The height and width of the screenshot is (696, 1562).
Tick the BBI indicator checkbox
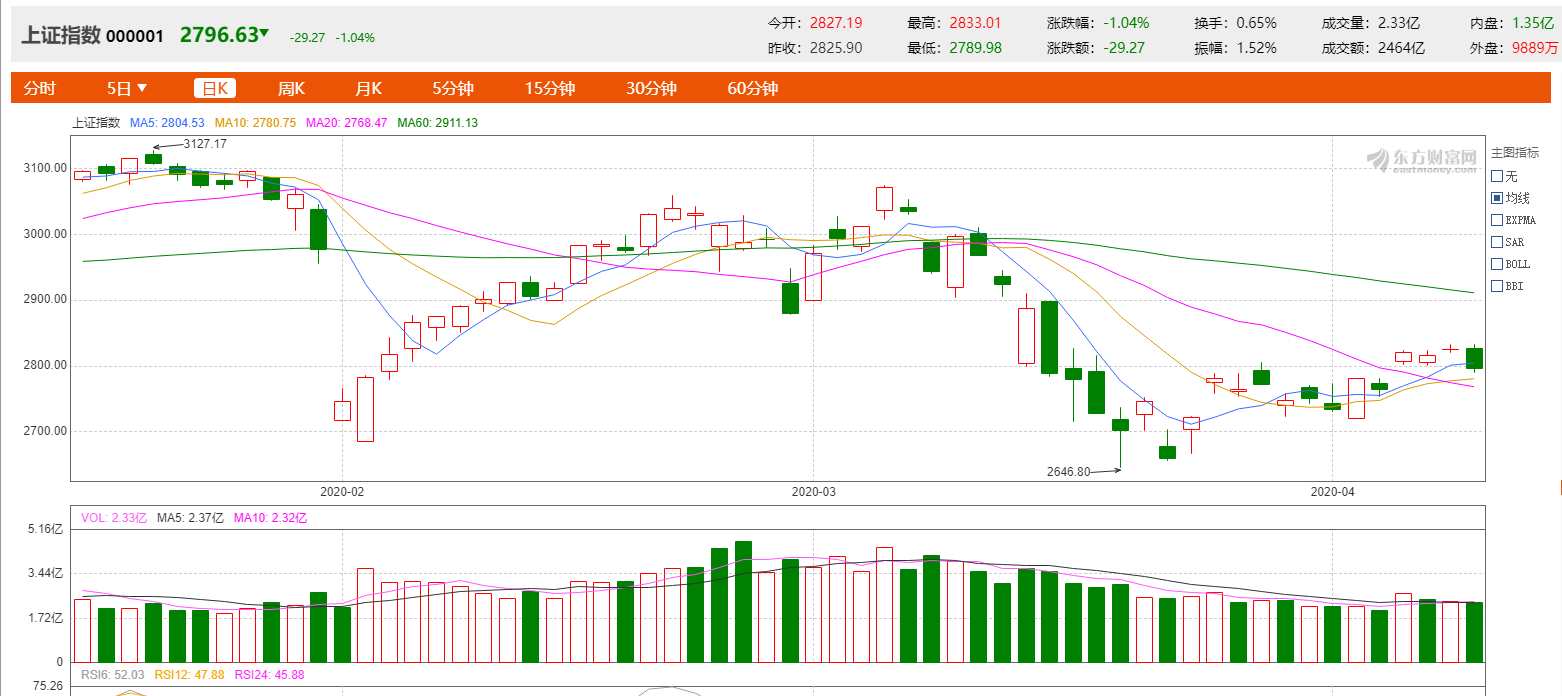pos(1497,286)
